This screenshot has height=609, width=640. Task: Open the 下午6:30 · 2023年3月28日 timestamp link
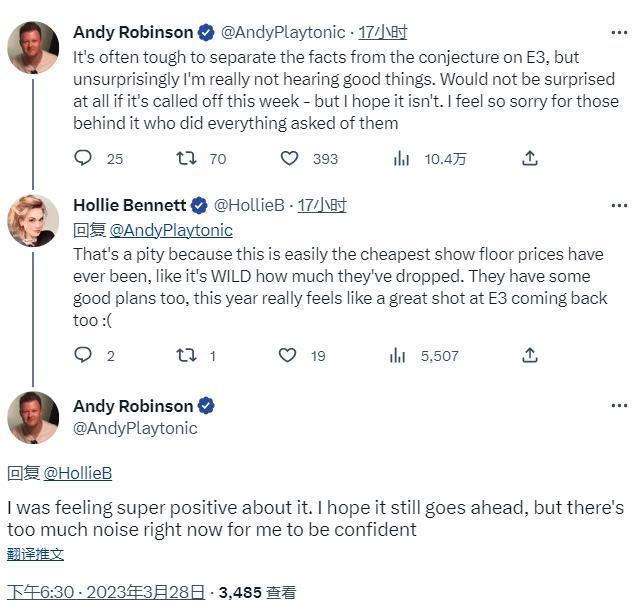[x=107, y=592]
